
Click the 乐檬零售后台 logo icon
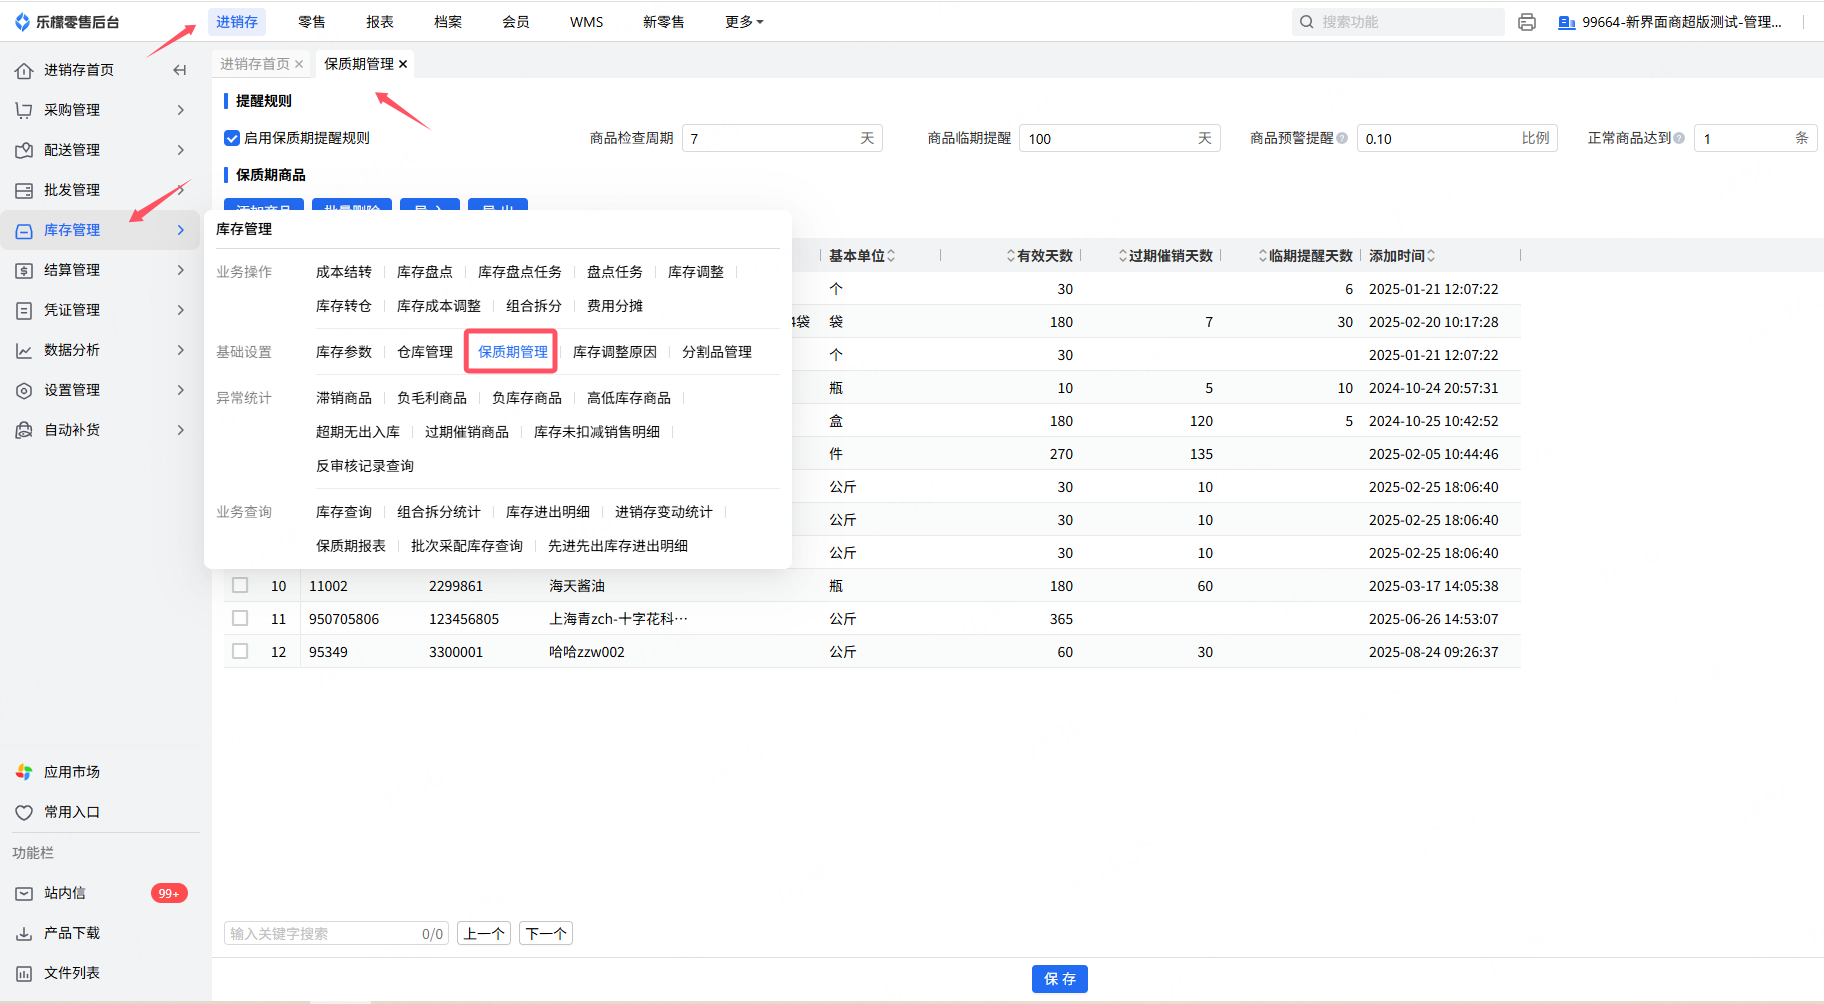pos(23,22)
